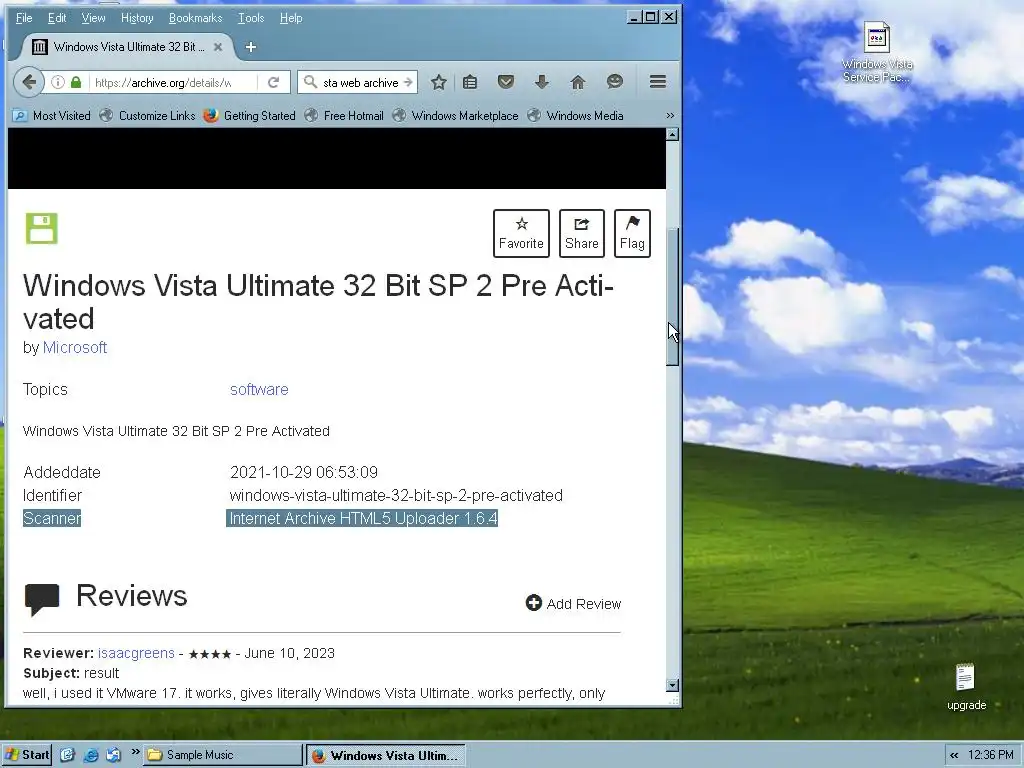Select the upgrade desktop file icon

tap(966, 687)
